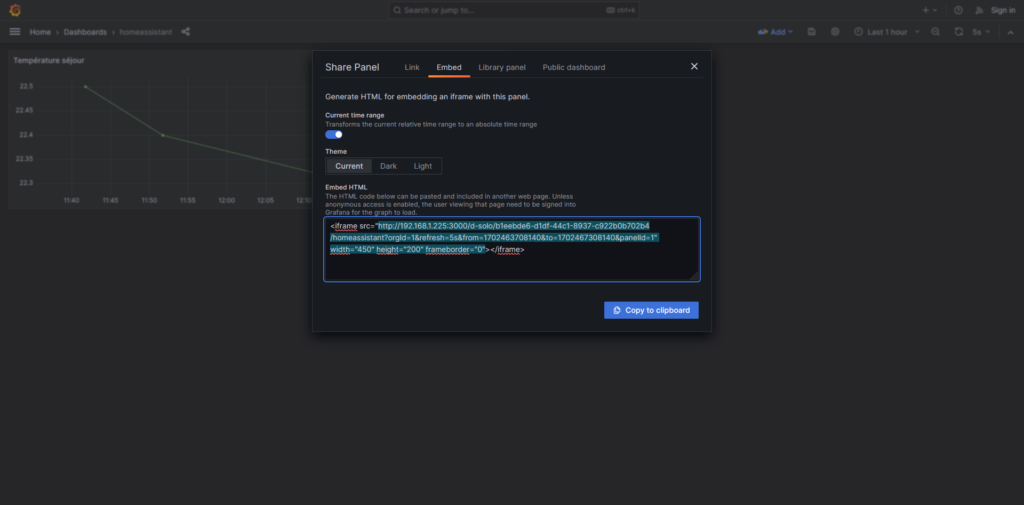Expand the 5s refresh interval dropdown

click(982, 31)
